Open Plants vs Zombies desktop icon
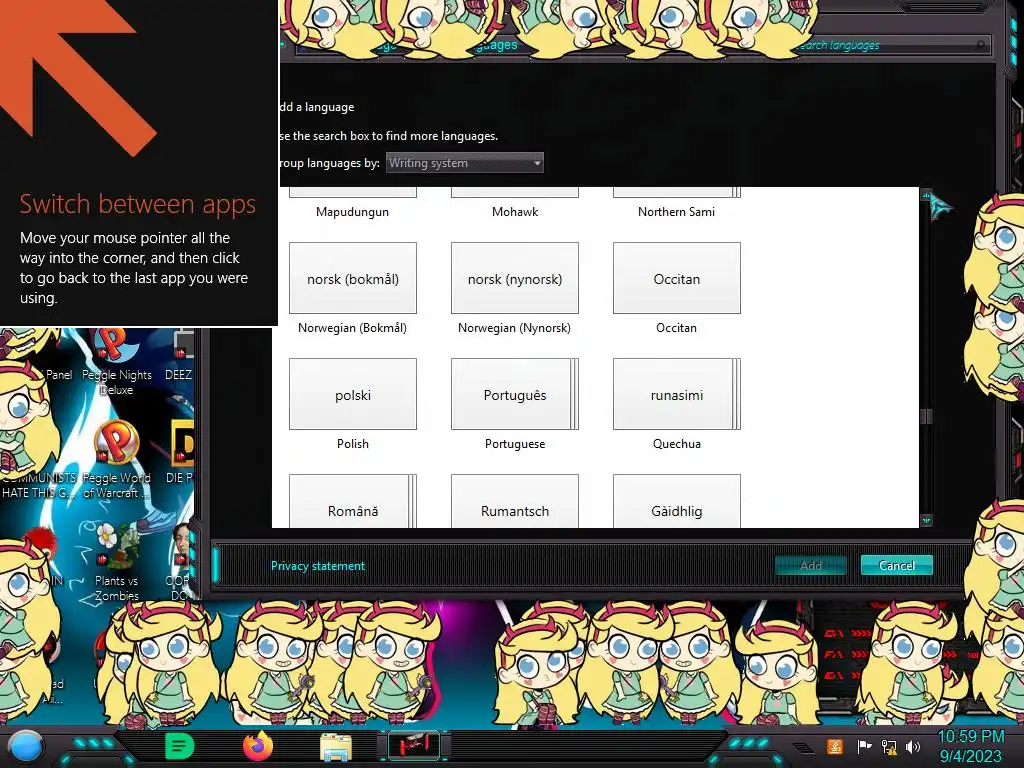 point(116,562)
